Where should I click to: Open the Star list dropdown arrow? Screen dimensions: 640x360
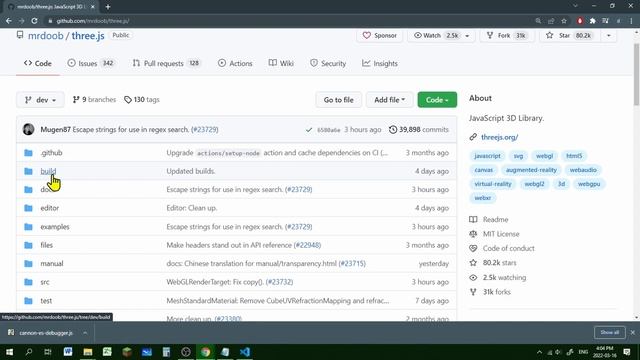[x=608, y=36]
